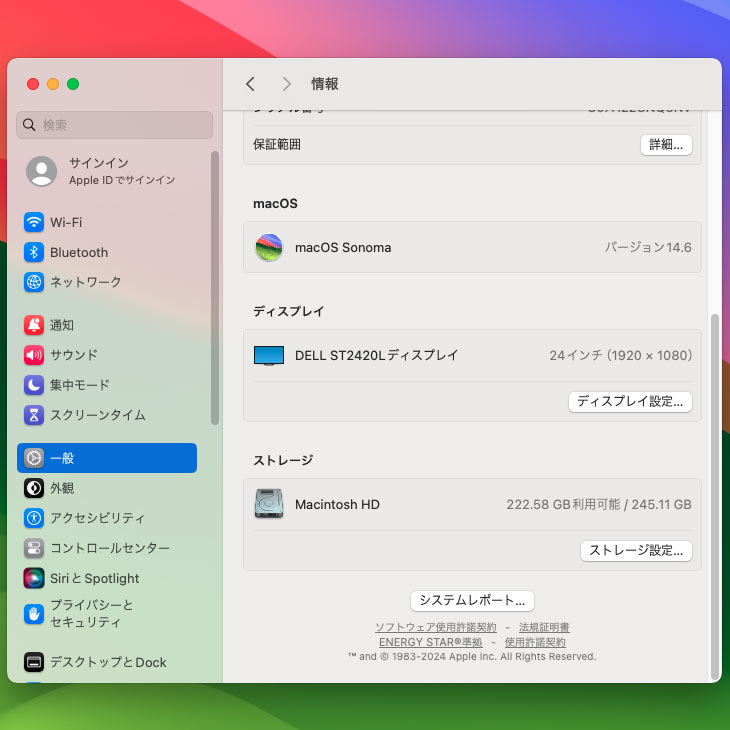
Task: Click the DELL display monitor icon
Action: pos(269,355)
